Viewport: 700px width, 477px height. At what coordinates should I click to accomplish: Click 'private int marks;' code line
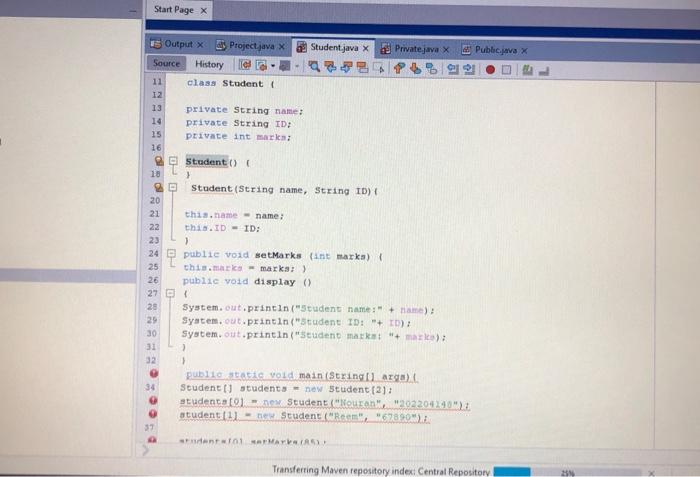pos(238,137)
